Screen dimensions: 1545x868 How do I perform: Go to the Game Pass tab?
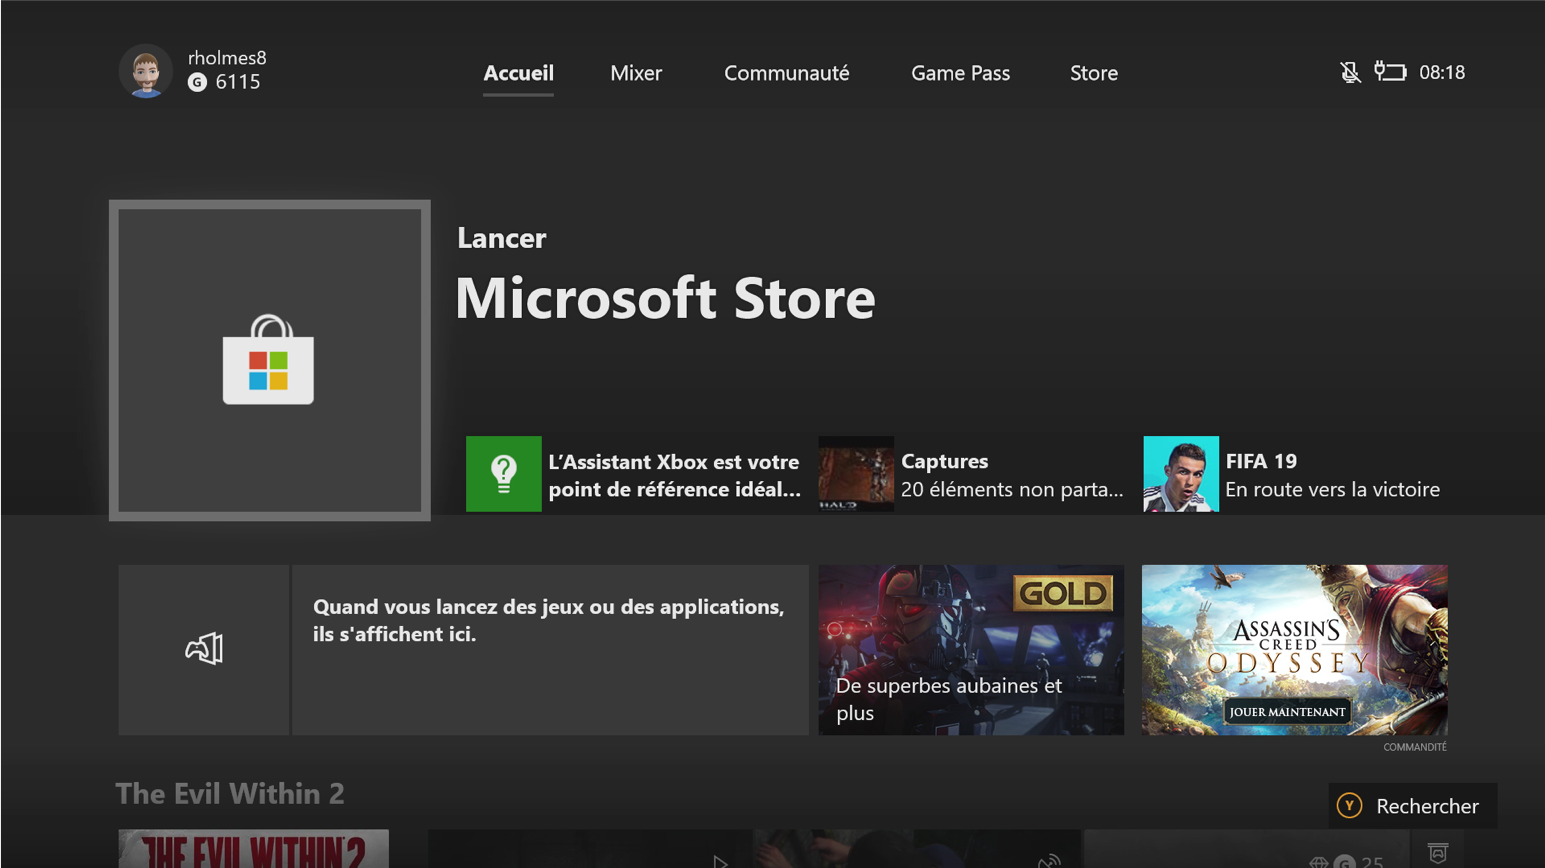coord(960,73)
